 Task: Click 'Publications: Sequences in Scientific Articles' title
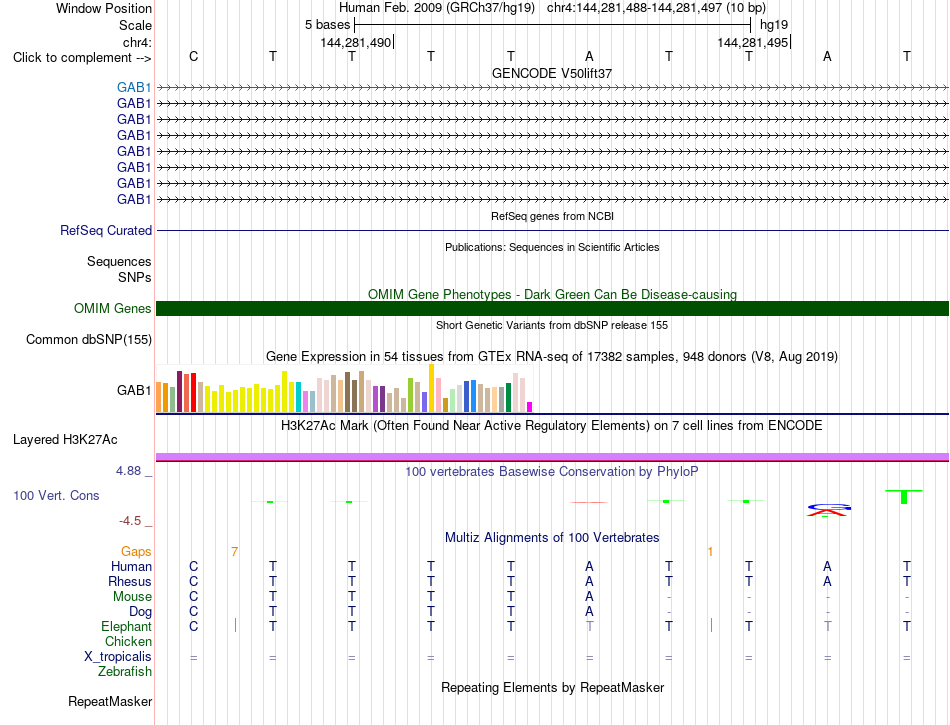pos(552,247)
